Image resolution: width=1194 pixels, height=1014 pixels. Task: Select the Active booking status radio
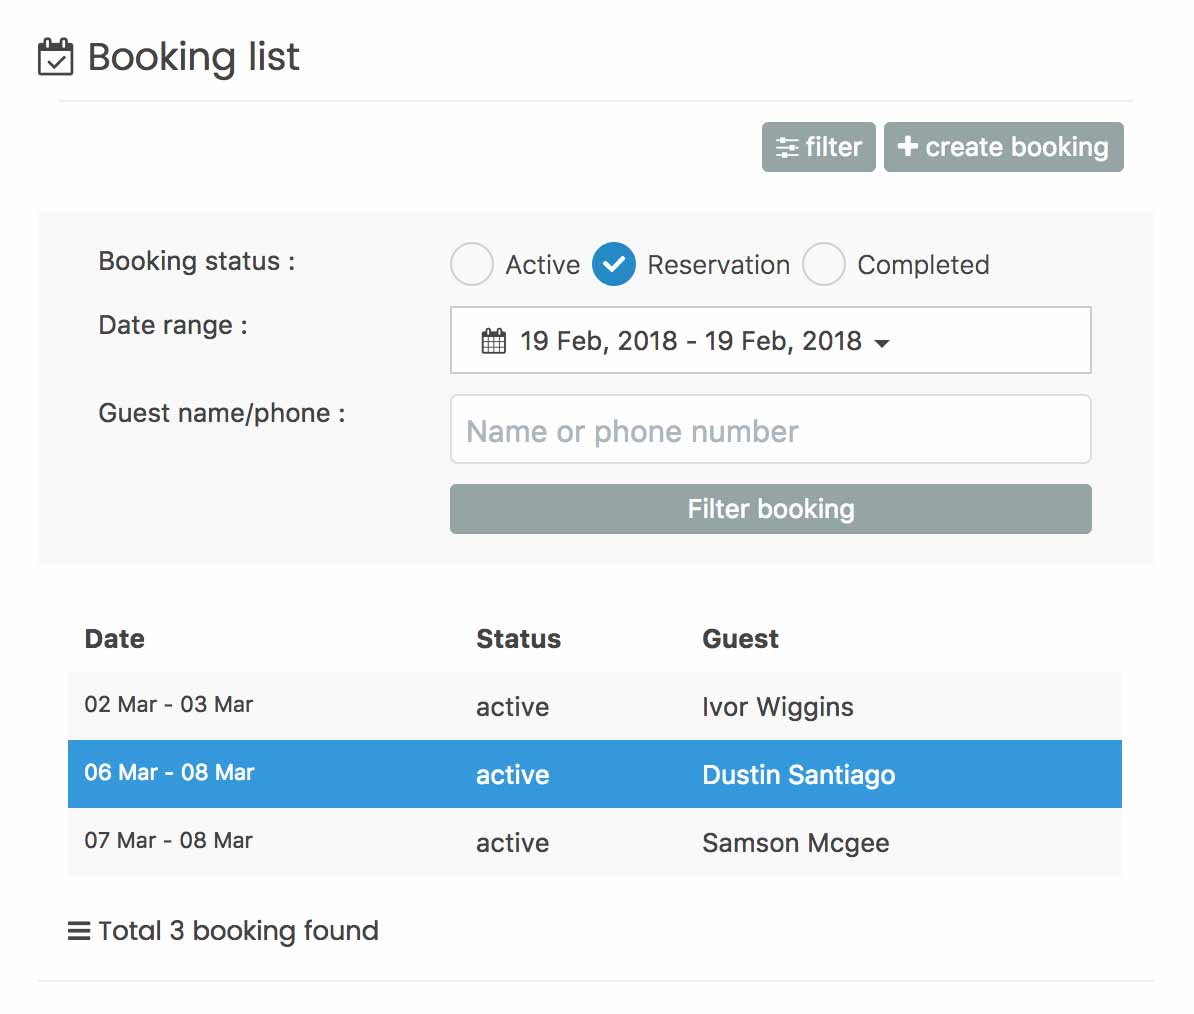point(472,265)
